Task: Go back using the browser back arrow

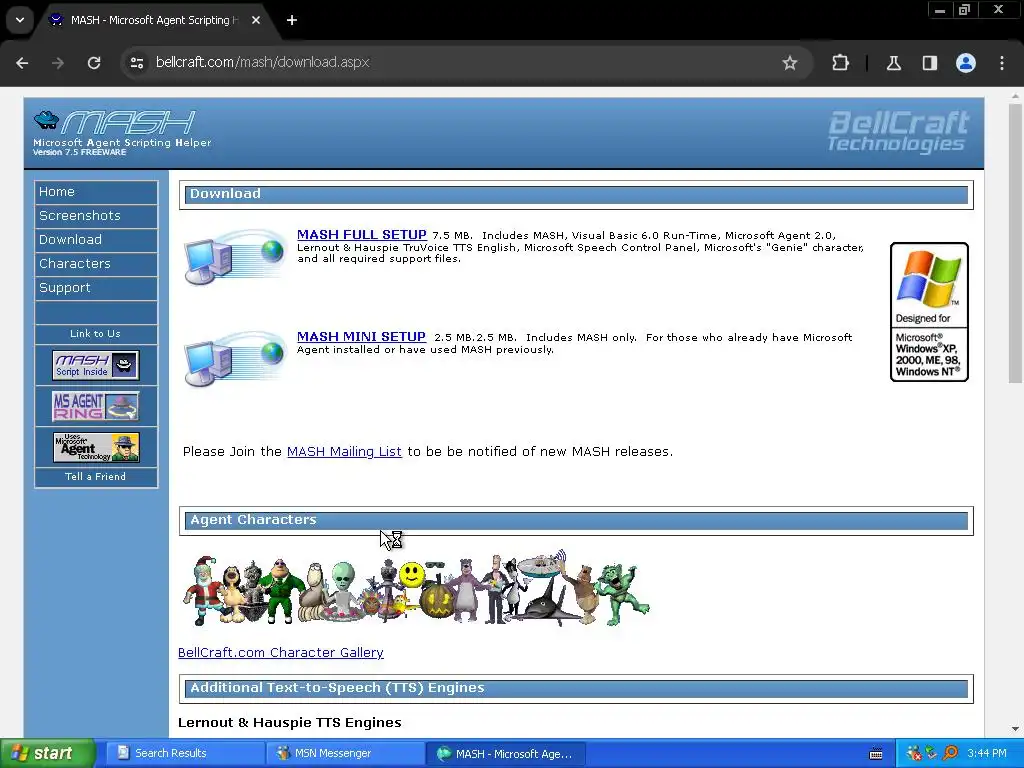Action: coord(22,63)
